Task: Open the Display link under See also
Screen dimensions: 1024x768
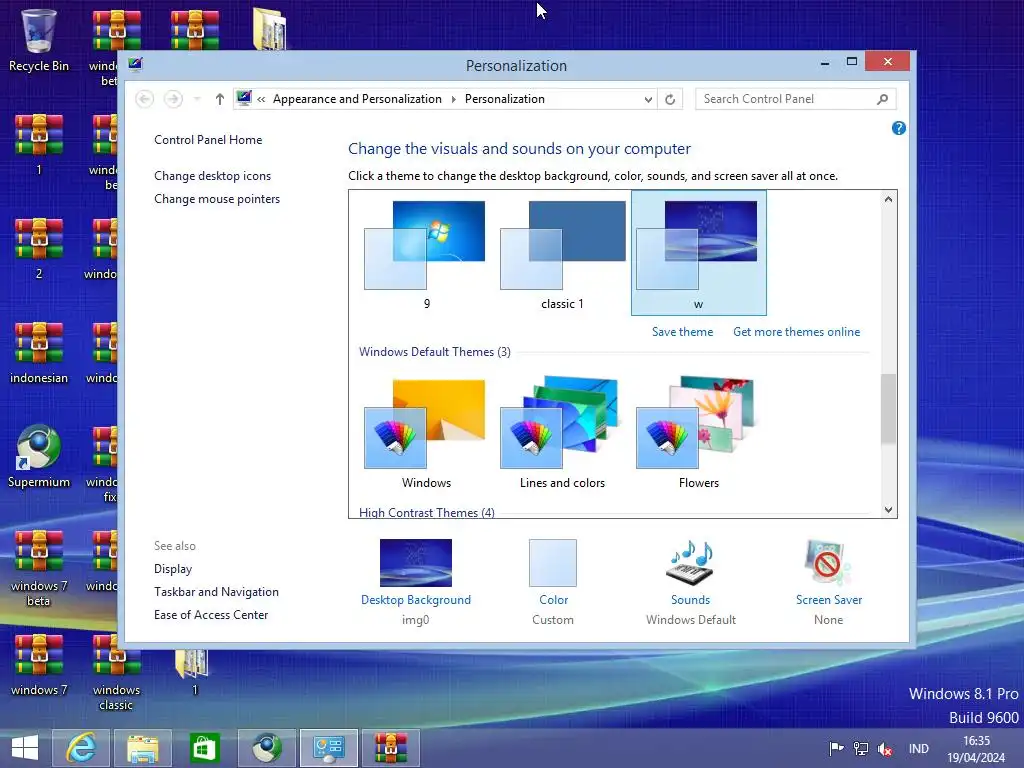Action: pyautogui.click(x=173, y=569)
